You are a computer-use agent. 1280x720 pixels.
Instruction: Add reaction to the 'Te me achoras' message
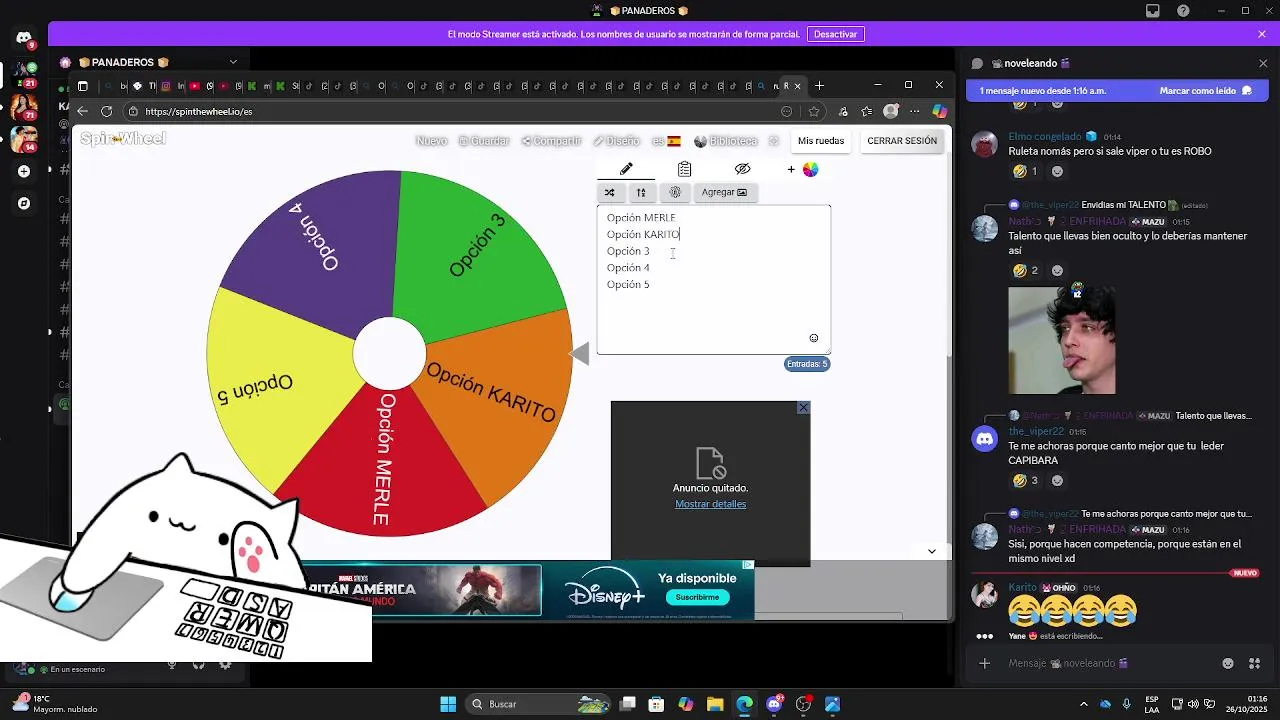click(1057, 481)
